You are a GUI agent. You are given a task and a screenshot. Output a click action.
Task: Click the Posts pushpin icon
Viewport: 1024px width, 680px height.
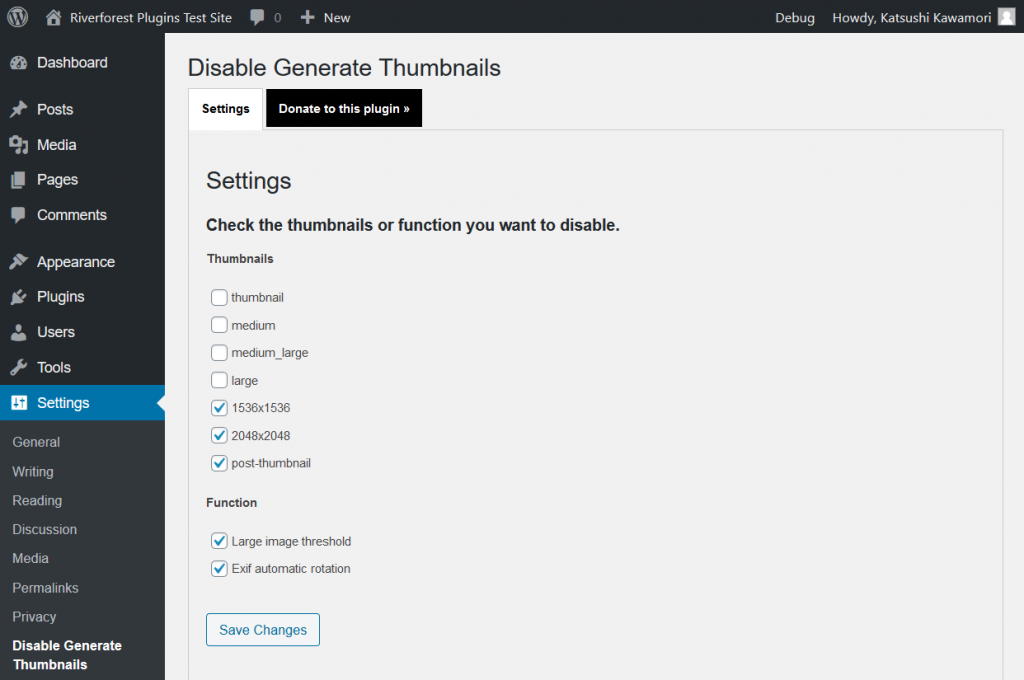pos(18,110)
